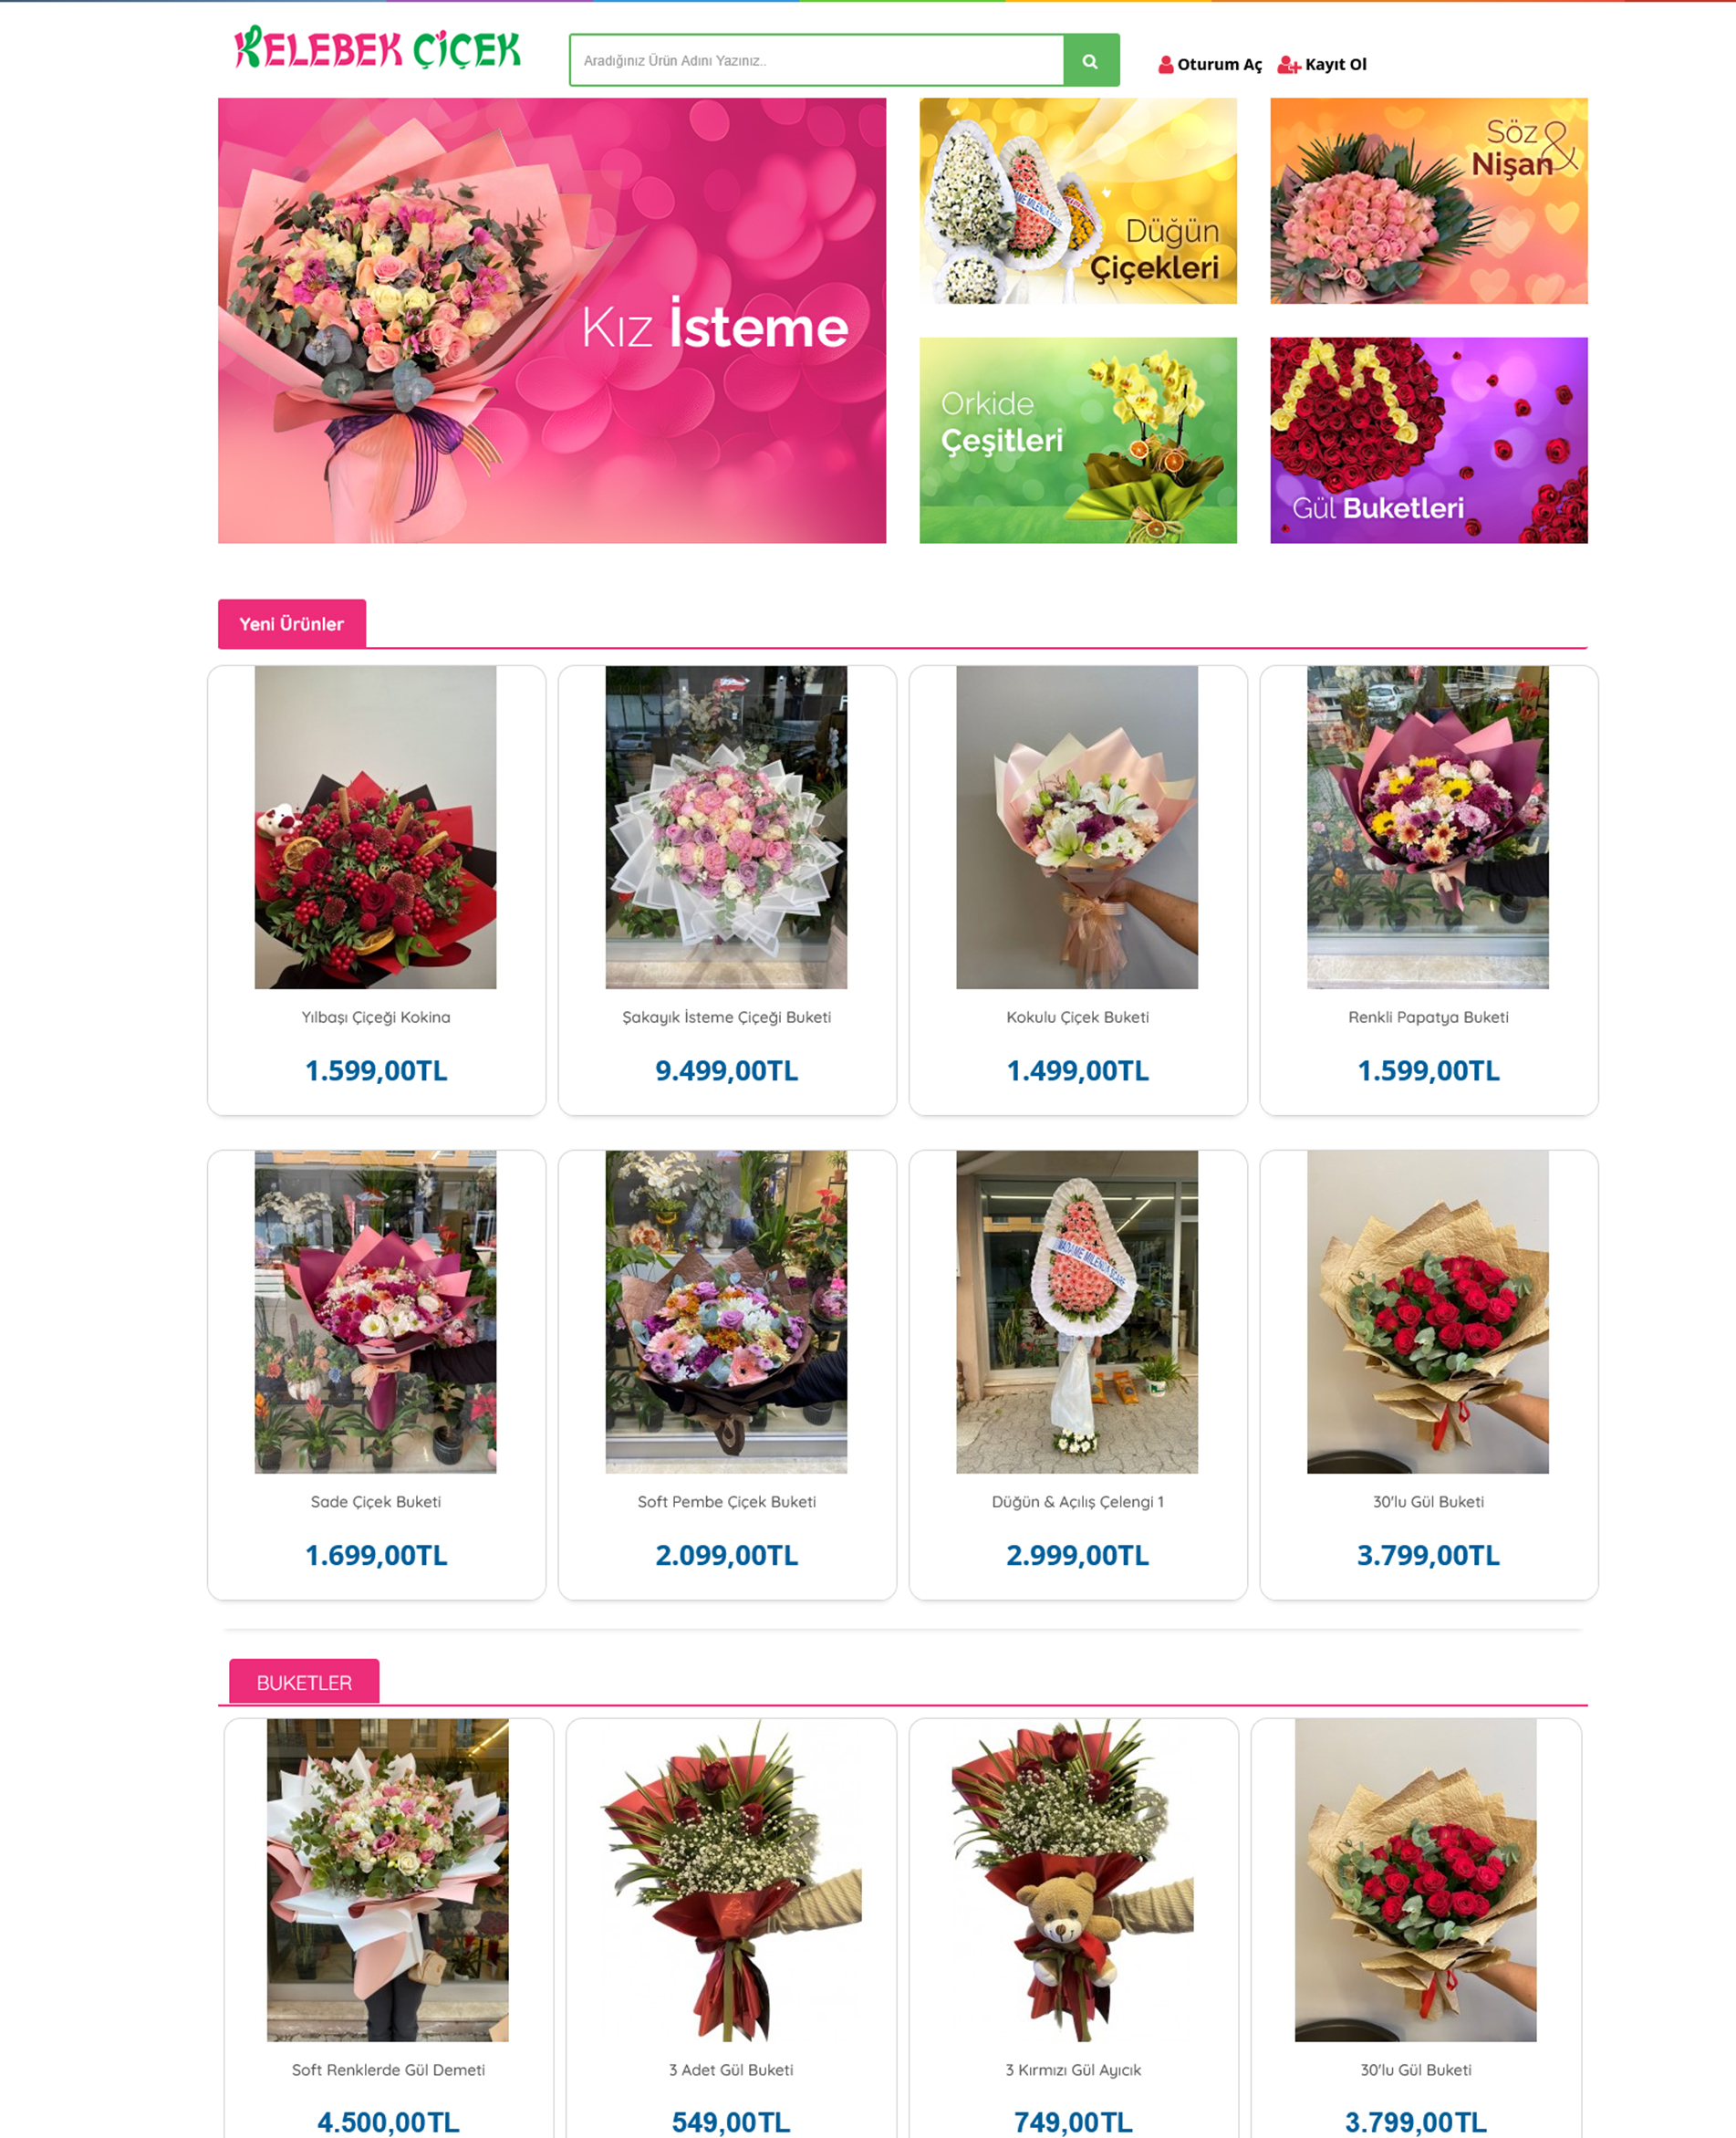Open the Düğün & Açılış Çelengi 1 image

point(1077,1311)
